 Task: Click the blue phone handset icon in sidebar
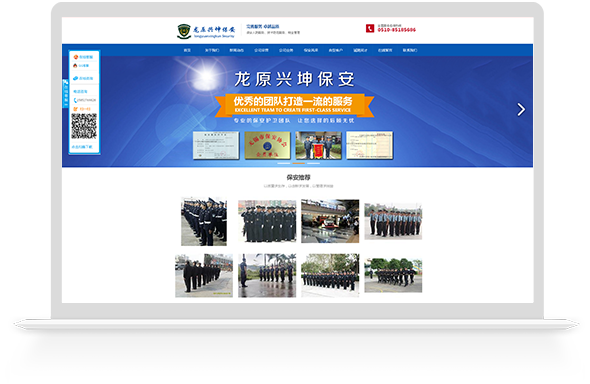coord(75,100)
